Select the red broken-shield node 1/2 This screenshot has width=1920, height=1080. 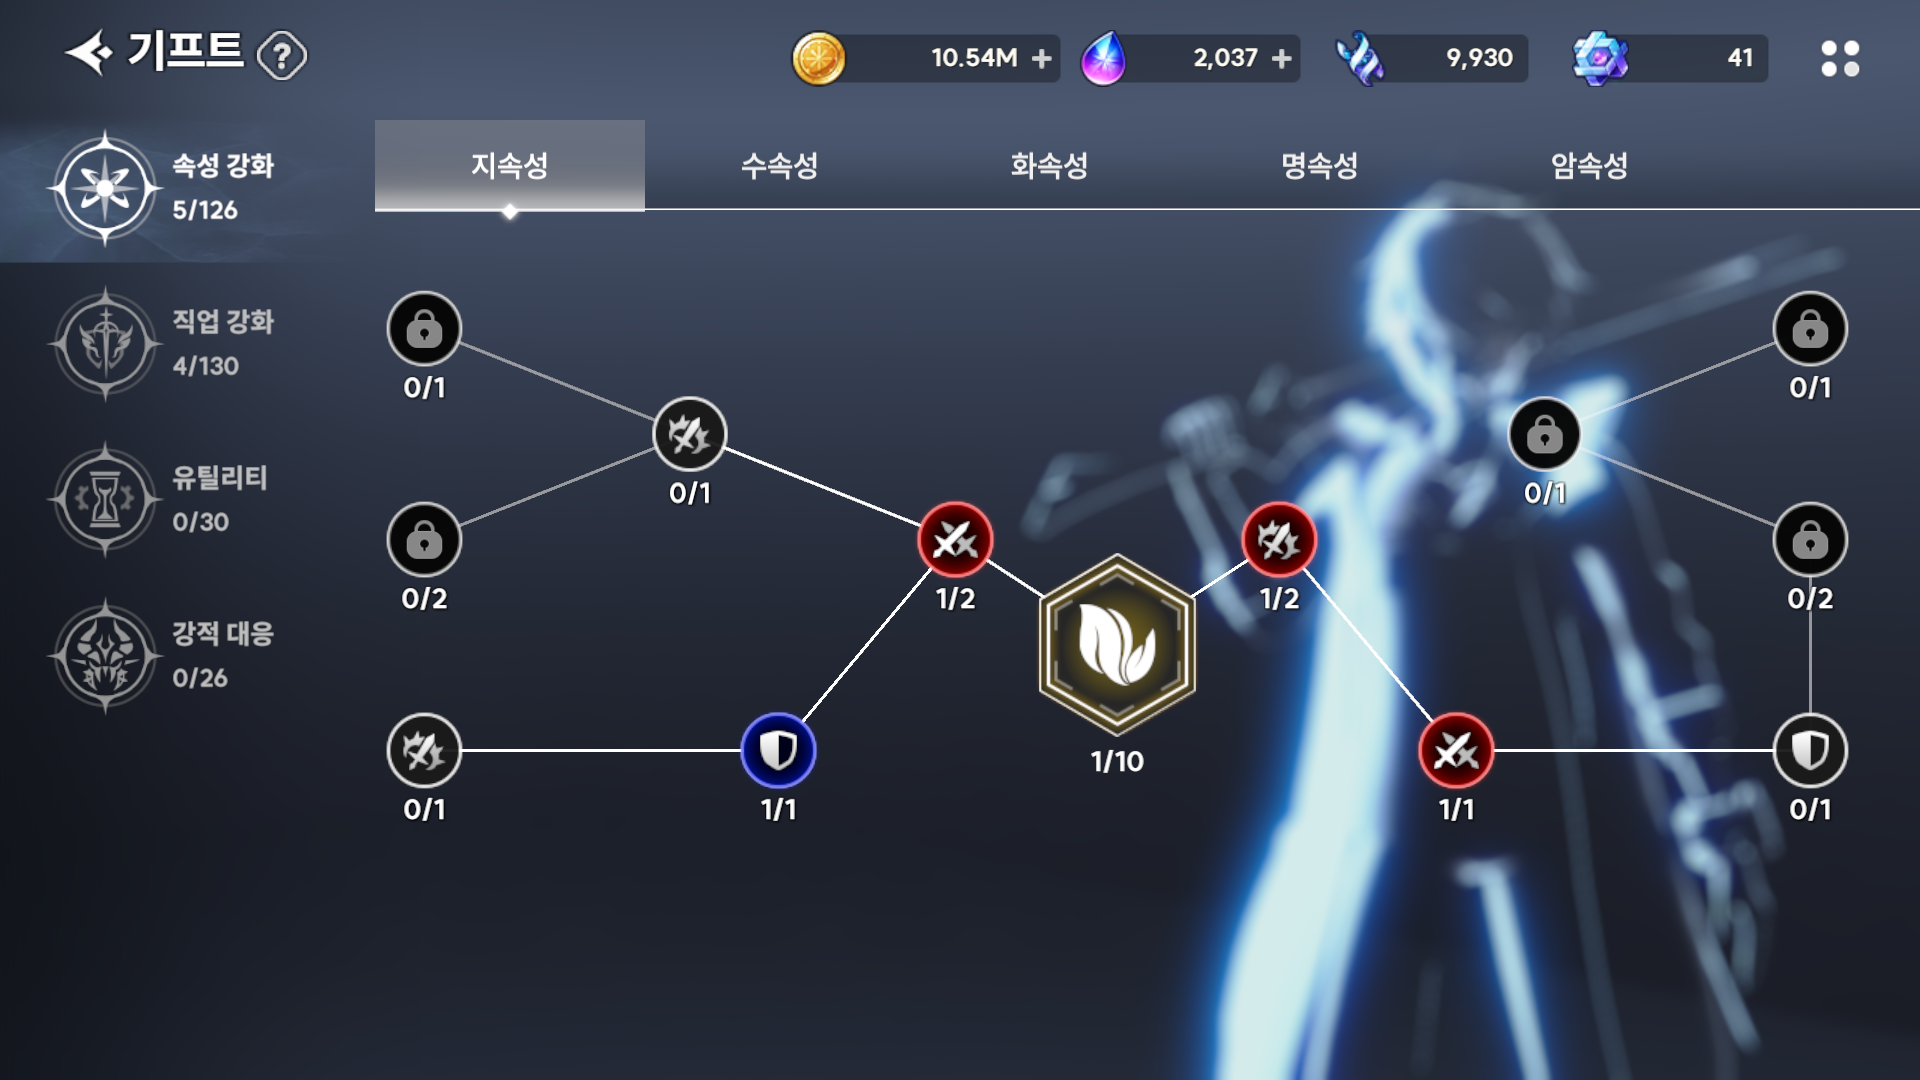(x=1279, y=540)
